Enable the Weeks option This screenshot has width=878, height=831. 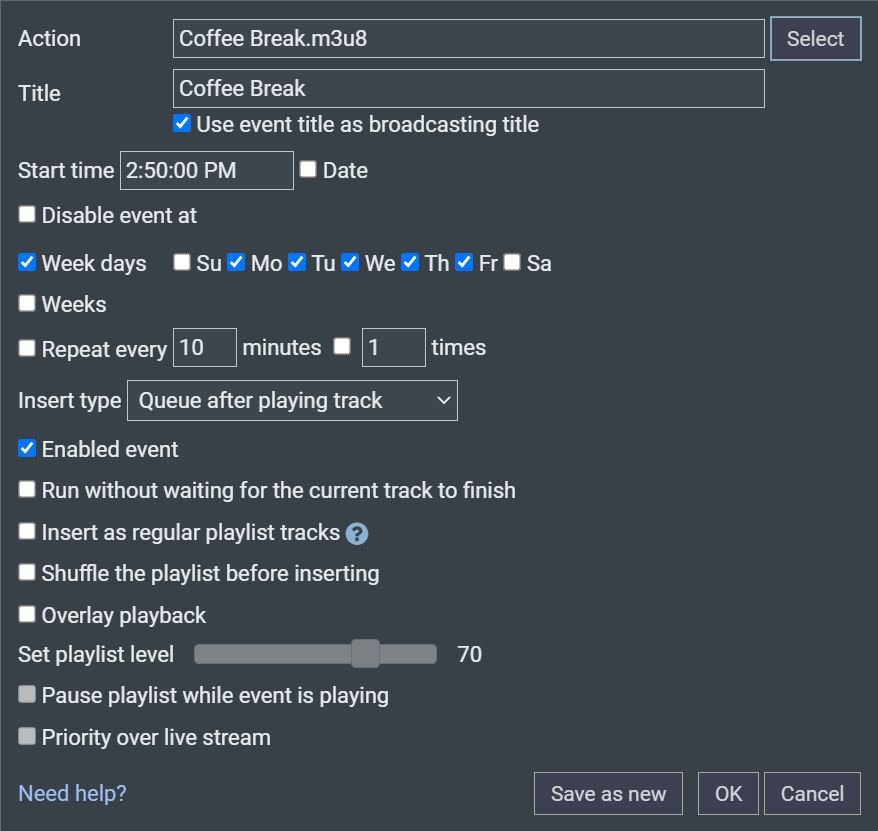[x=27, y=303]
